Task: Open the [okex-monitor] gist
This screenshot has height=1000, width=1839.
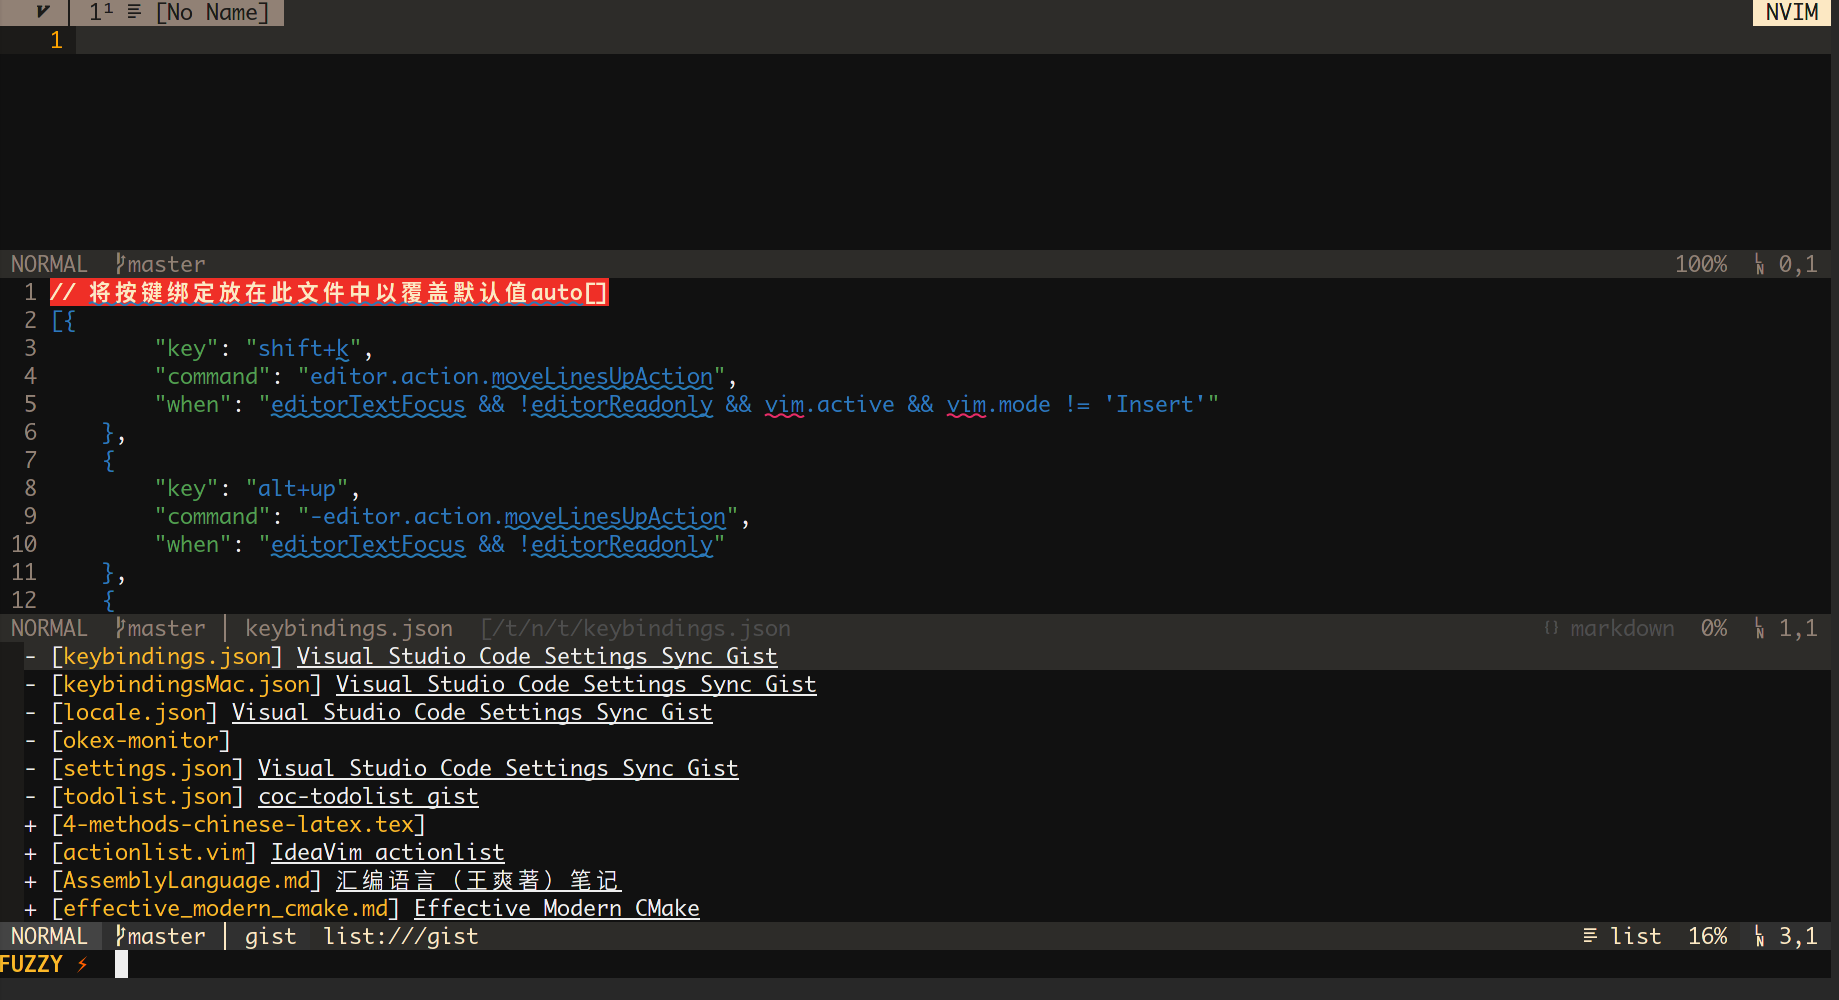Action: 141,740
